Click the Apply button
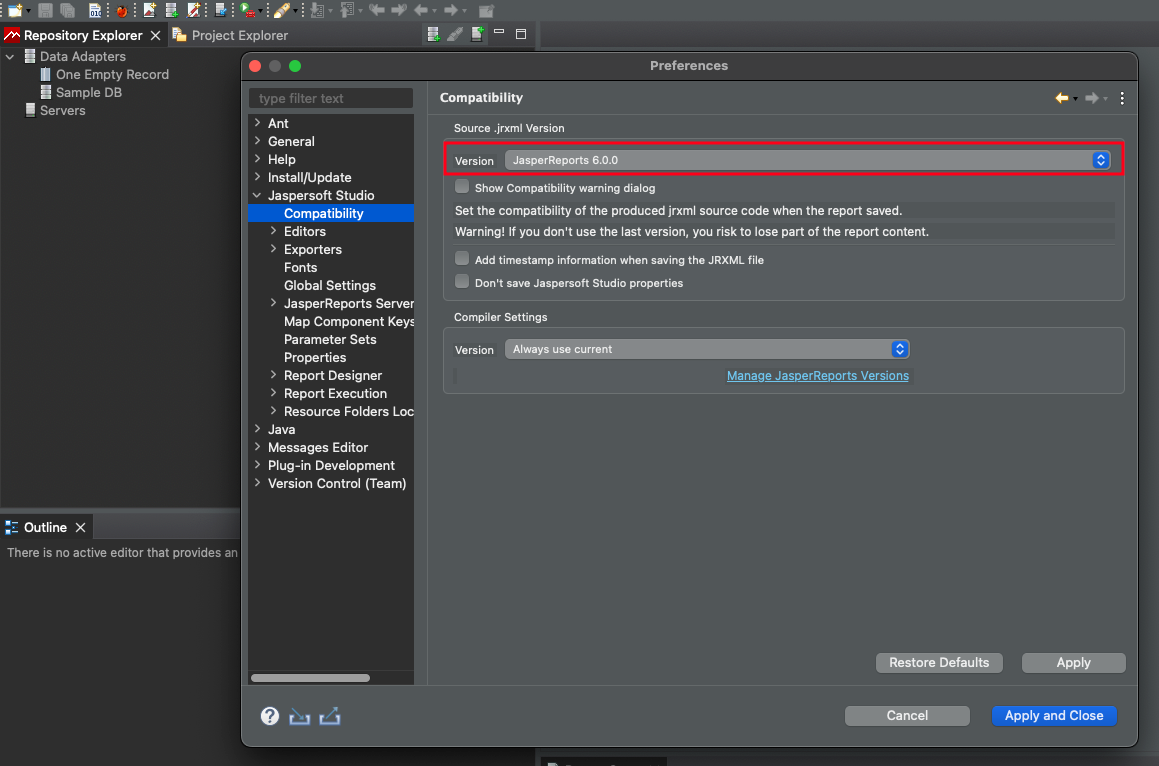The image size is (1159, 766). point(1073,662)
